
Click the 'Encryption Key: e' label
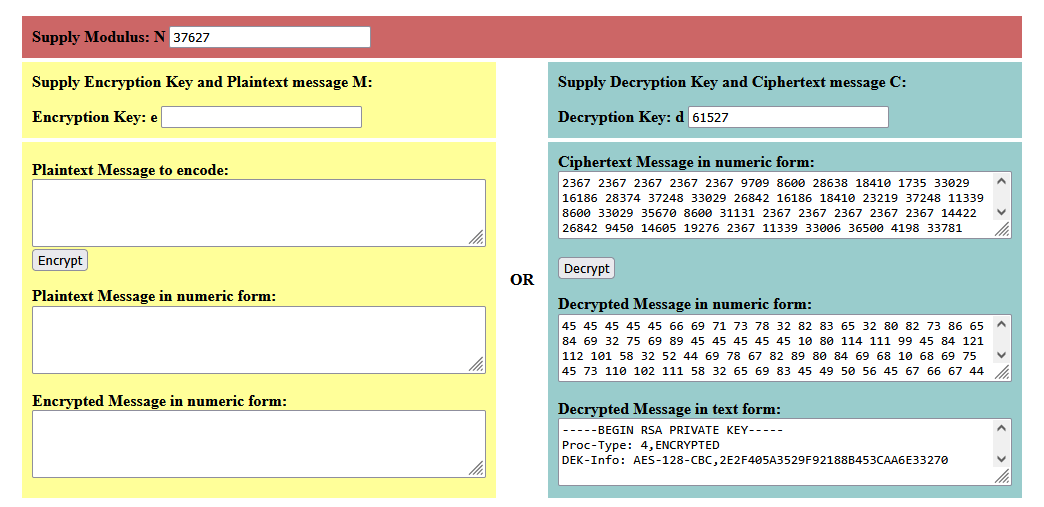point(95,117)
